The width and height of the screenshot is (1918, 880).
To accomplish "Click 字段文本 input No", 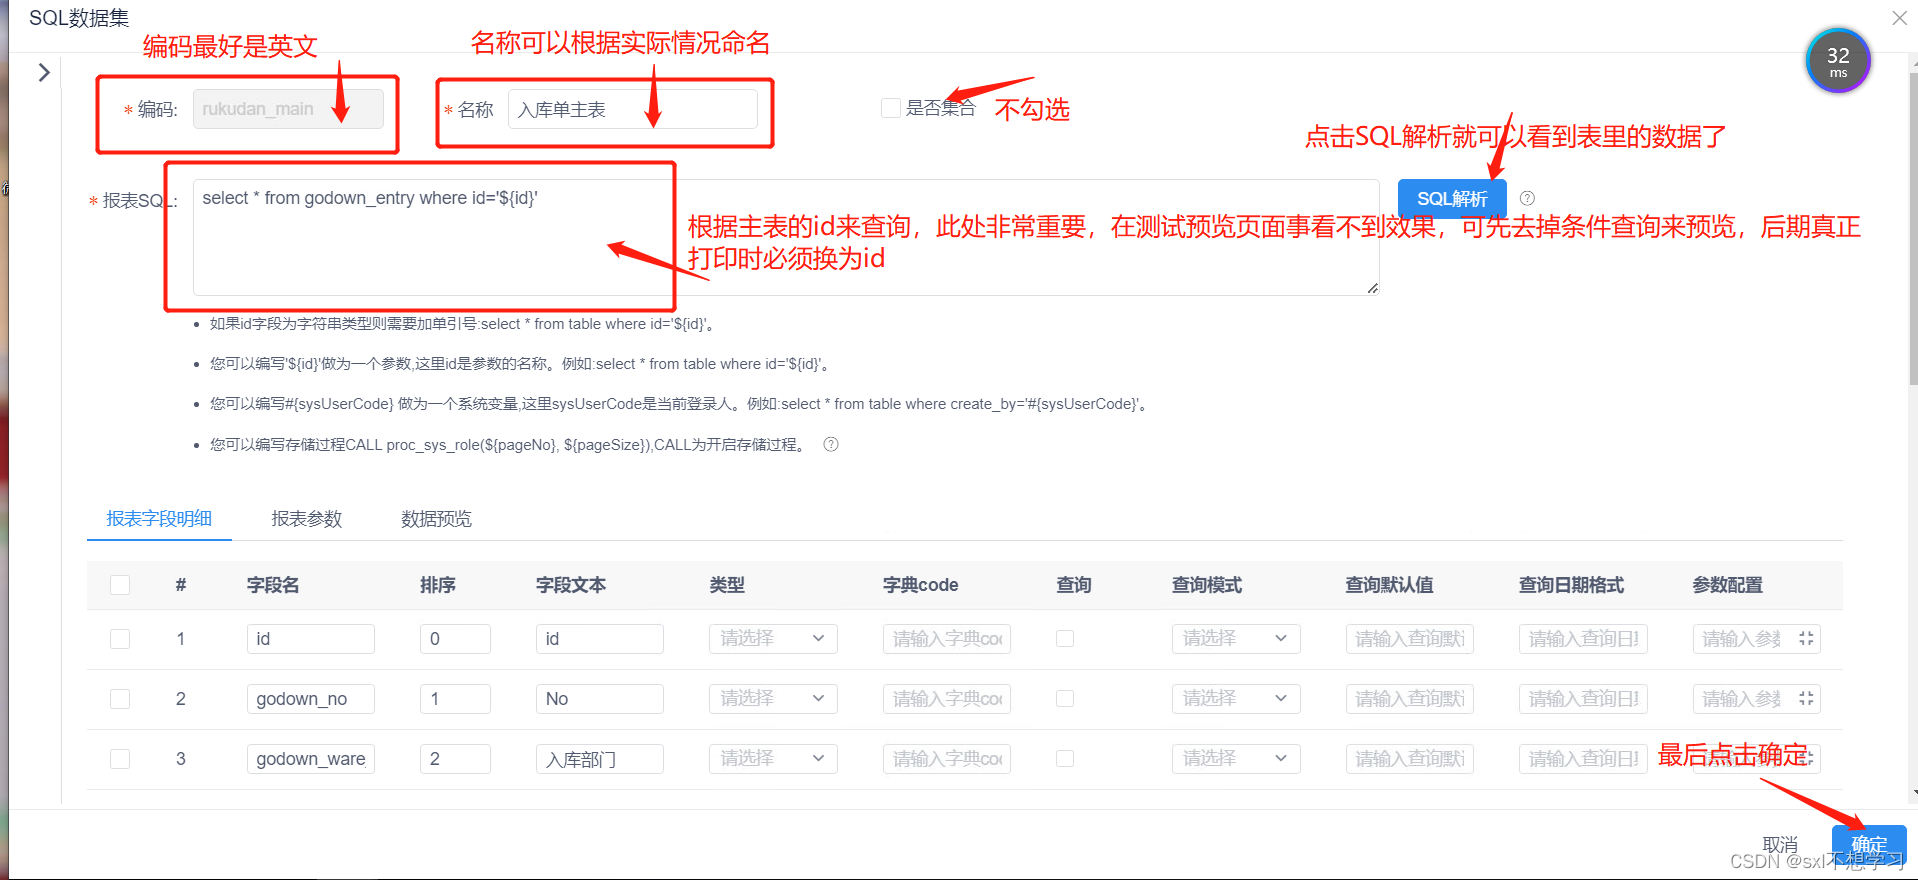I will pyautogui.click(x=600, y=699).
